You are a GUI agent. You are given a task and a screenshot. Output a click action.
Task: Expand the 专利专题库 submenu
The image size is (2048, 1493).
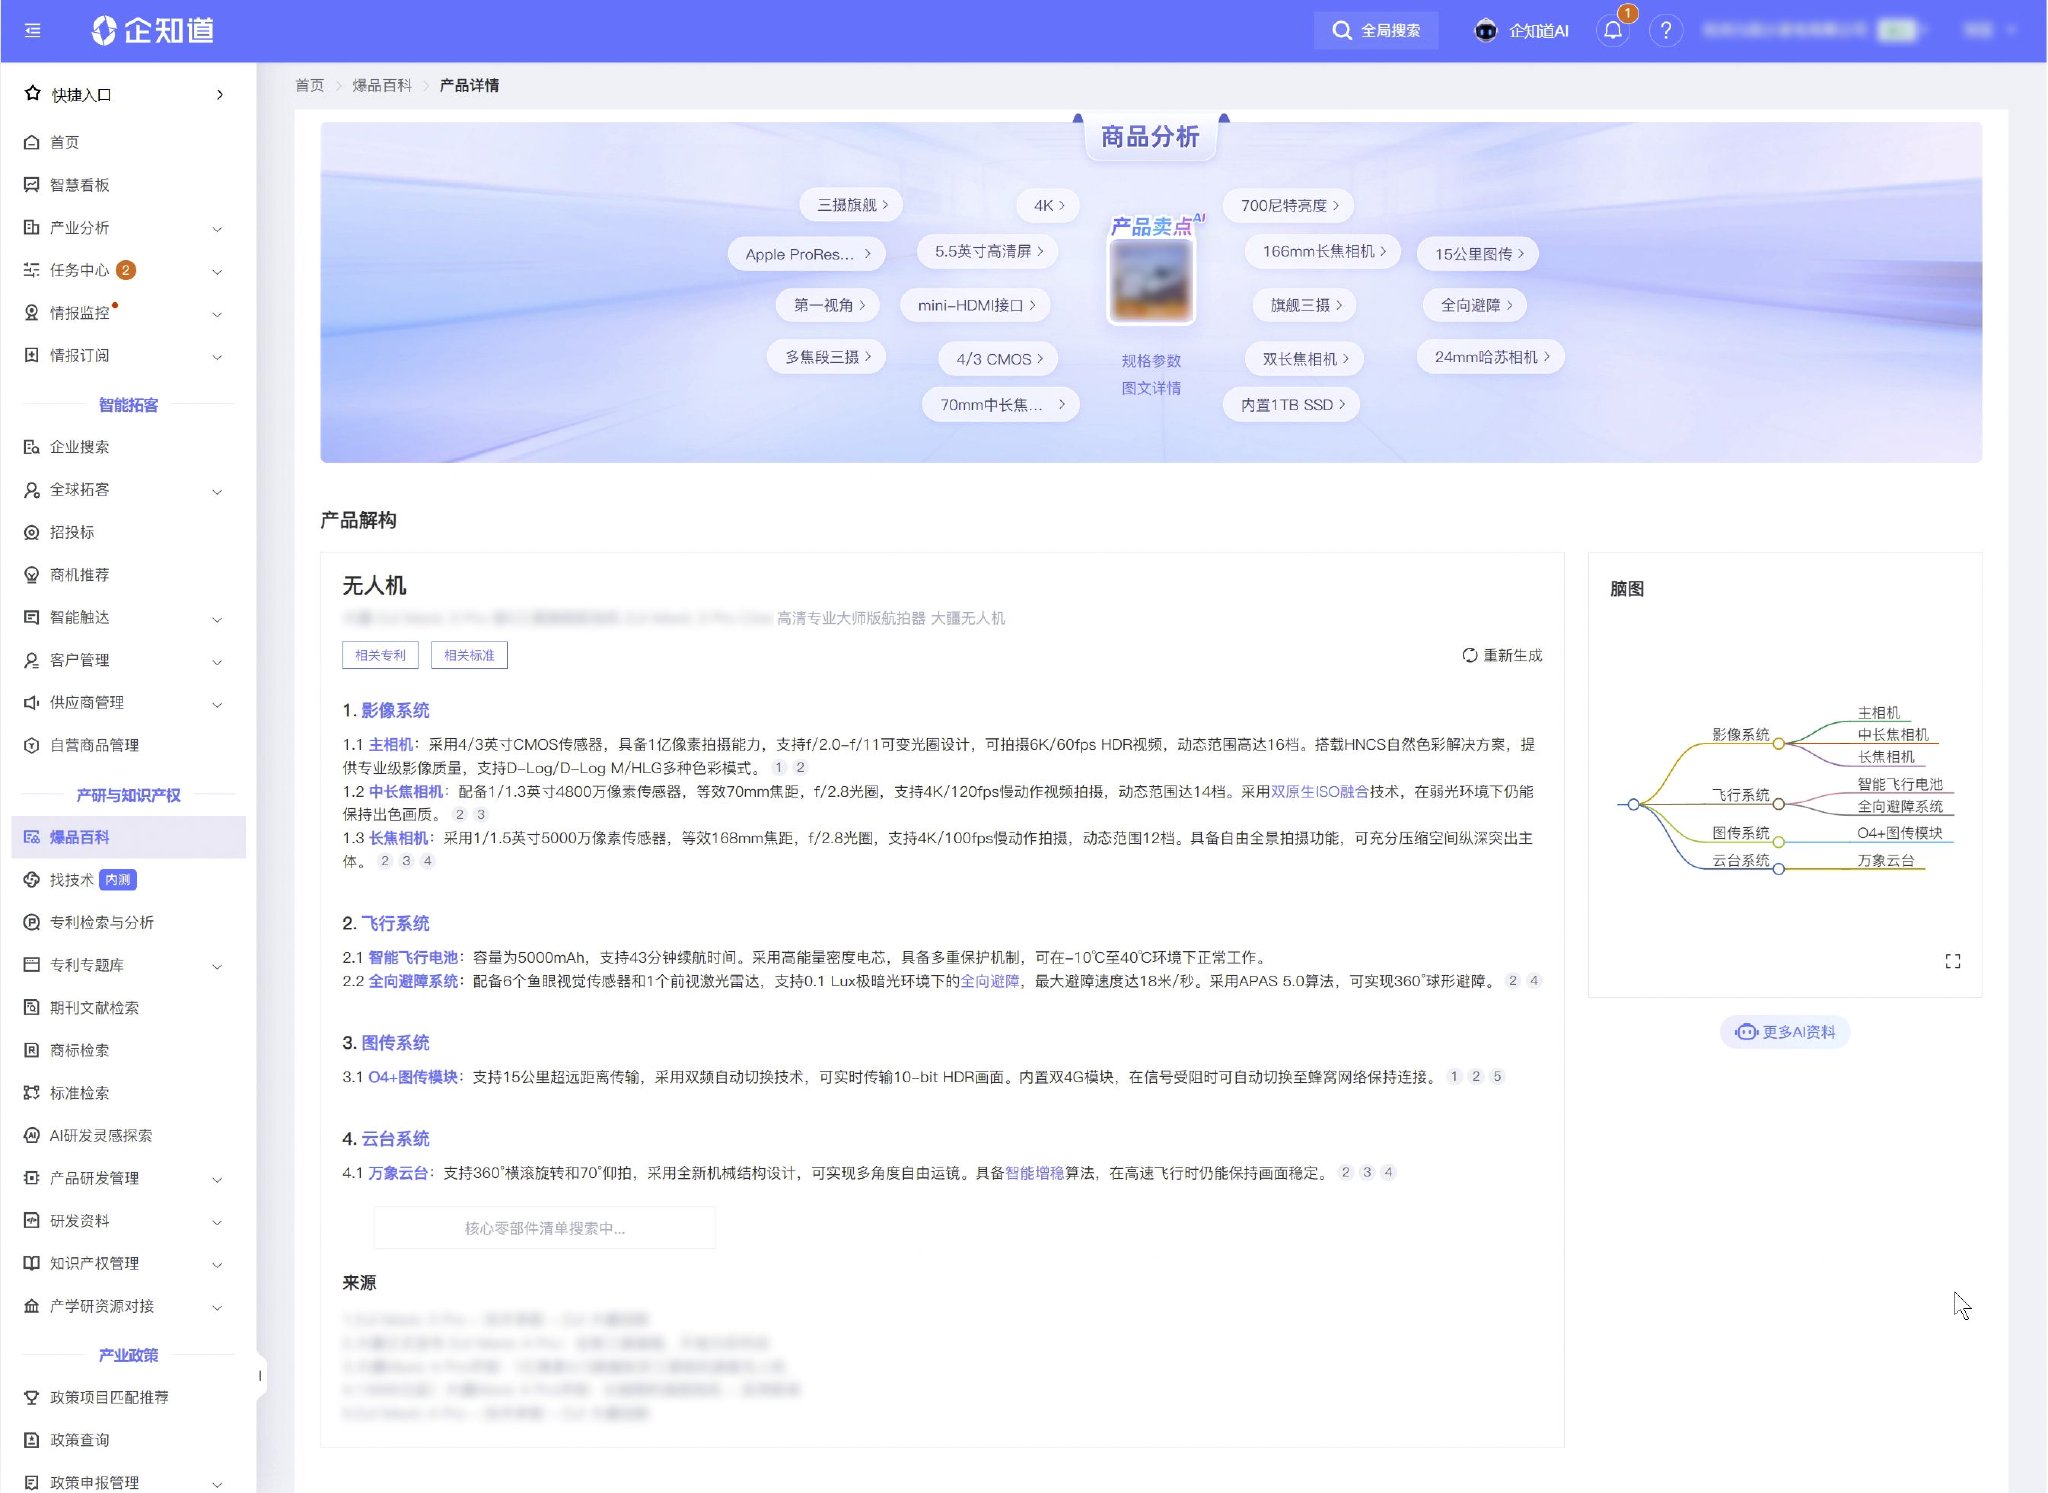pyautogui.click(x=217, y=966)
